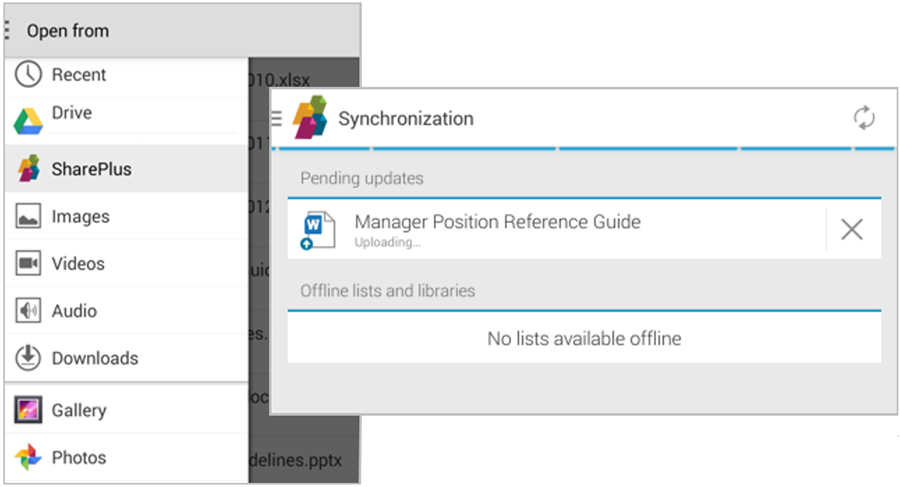Cancel upload of Manager Position Reference Guide
900x487 pixels.
click(x=852, y=230)
